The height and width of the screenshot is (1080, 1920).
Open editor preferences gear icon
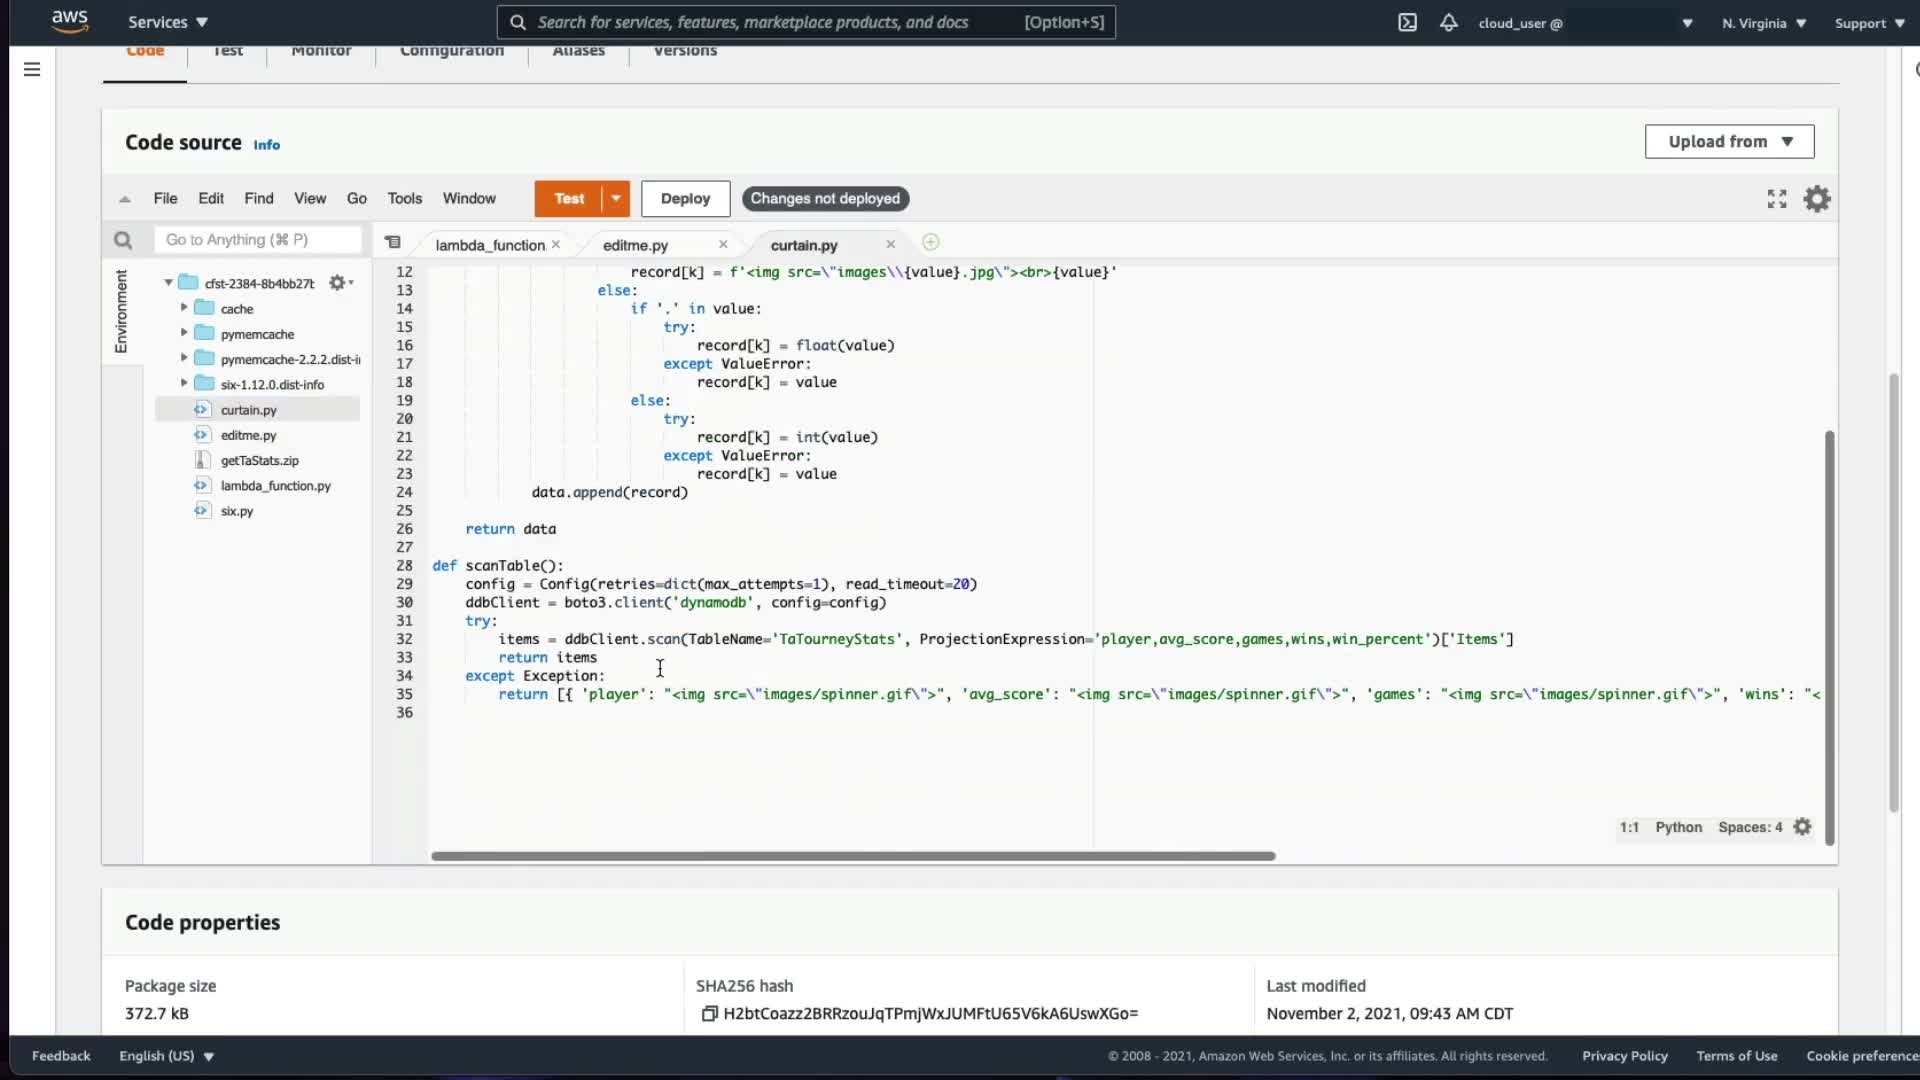point(1816,199)
